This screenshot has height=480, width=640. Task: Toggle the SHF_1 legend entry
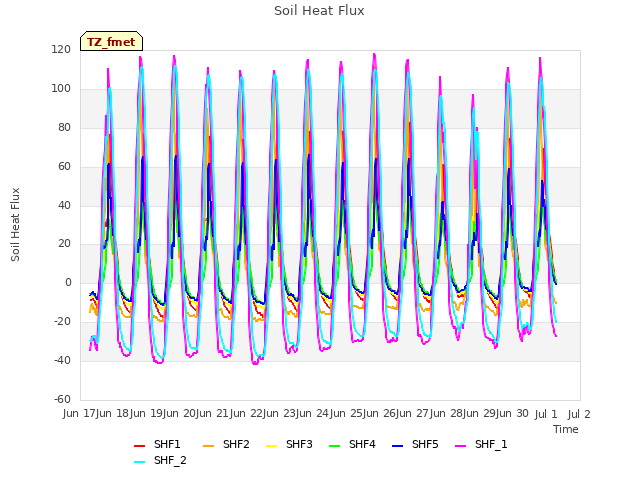coord(481,444)
